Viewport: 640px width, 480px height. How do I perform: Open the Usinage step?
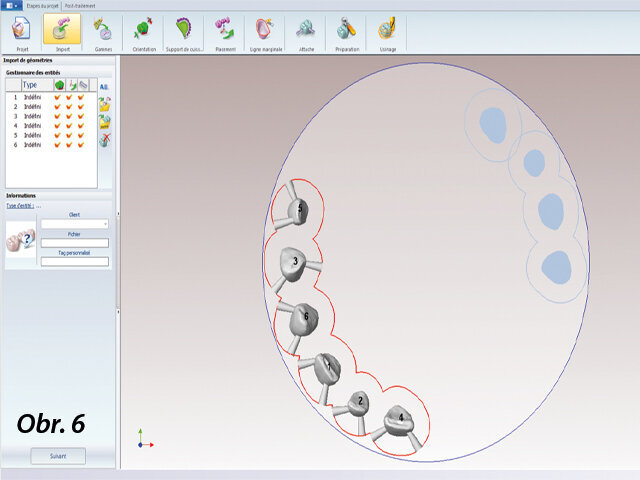pos(386,32)
